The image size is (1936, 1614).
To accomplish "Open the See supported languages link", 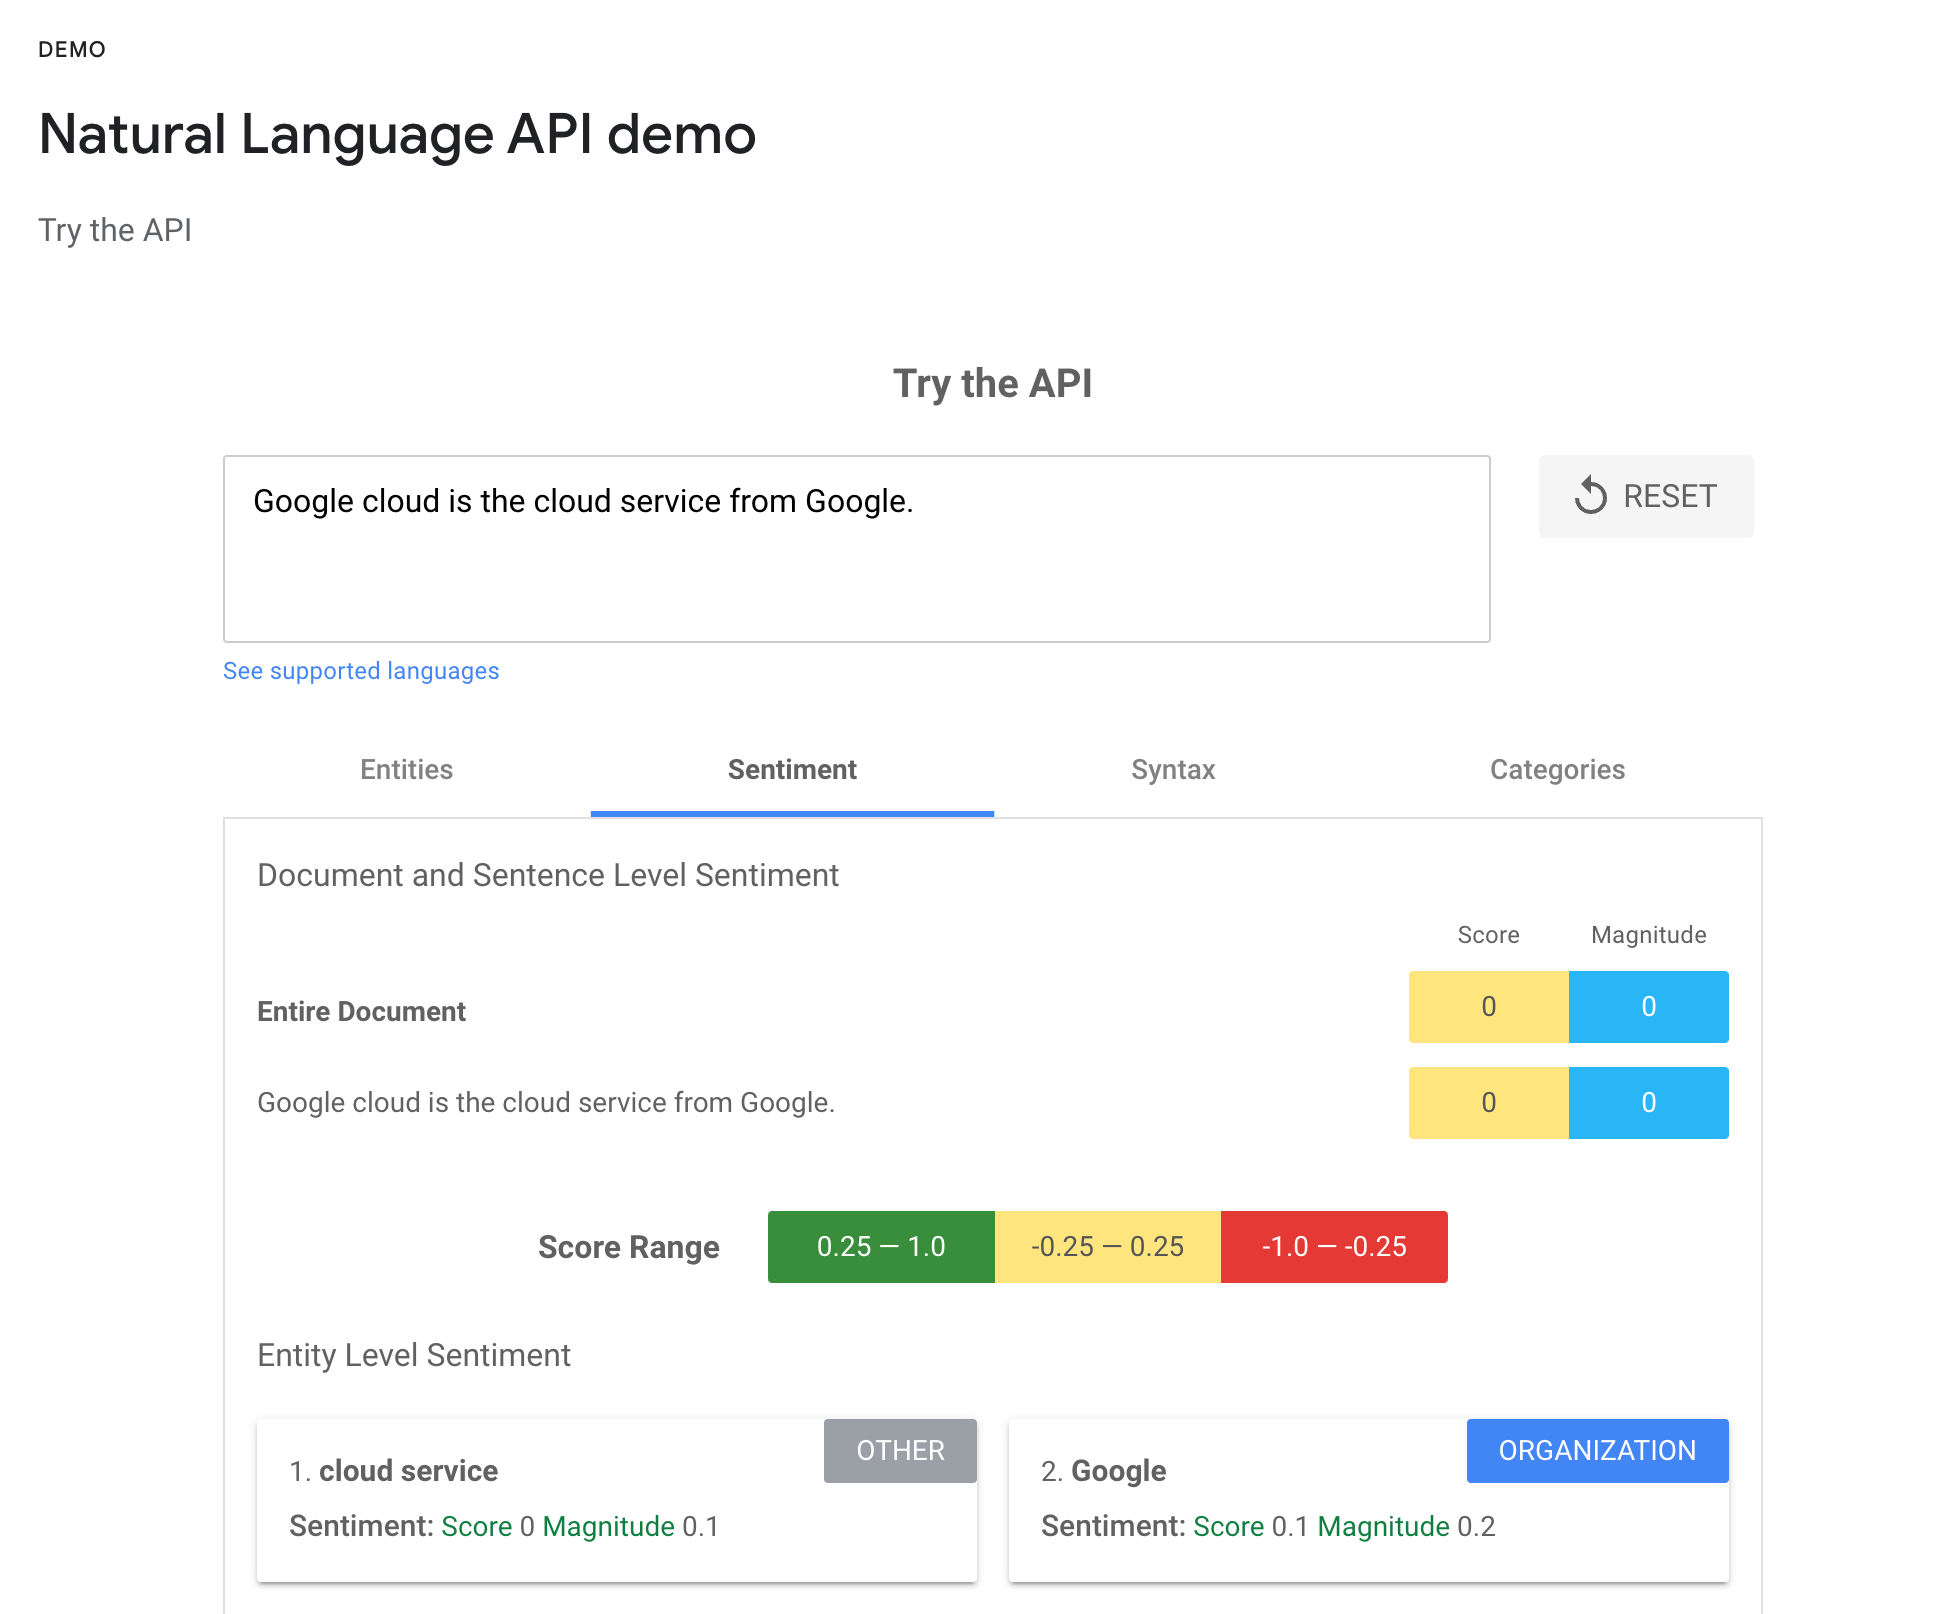I will click(361, 671).
